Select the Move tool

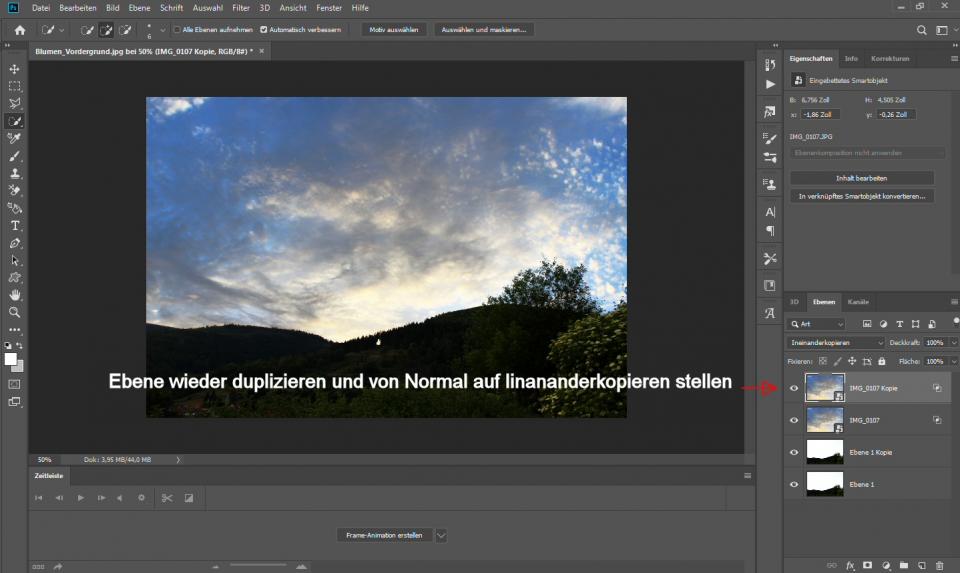15,69
